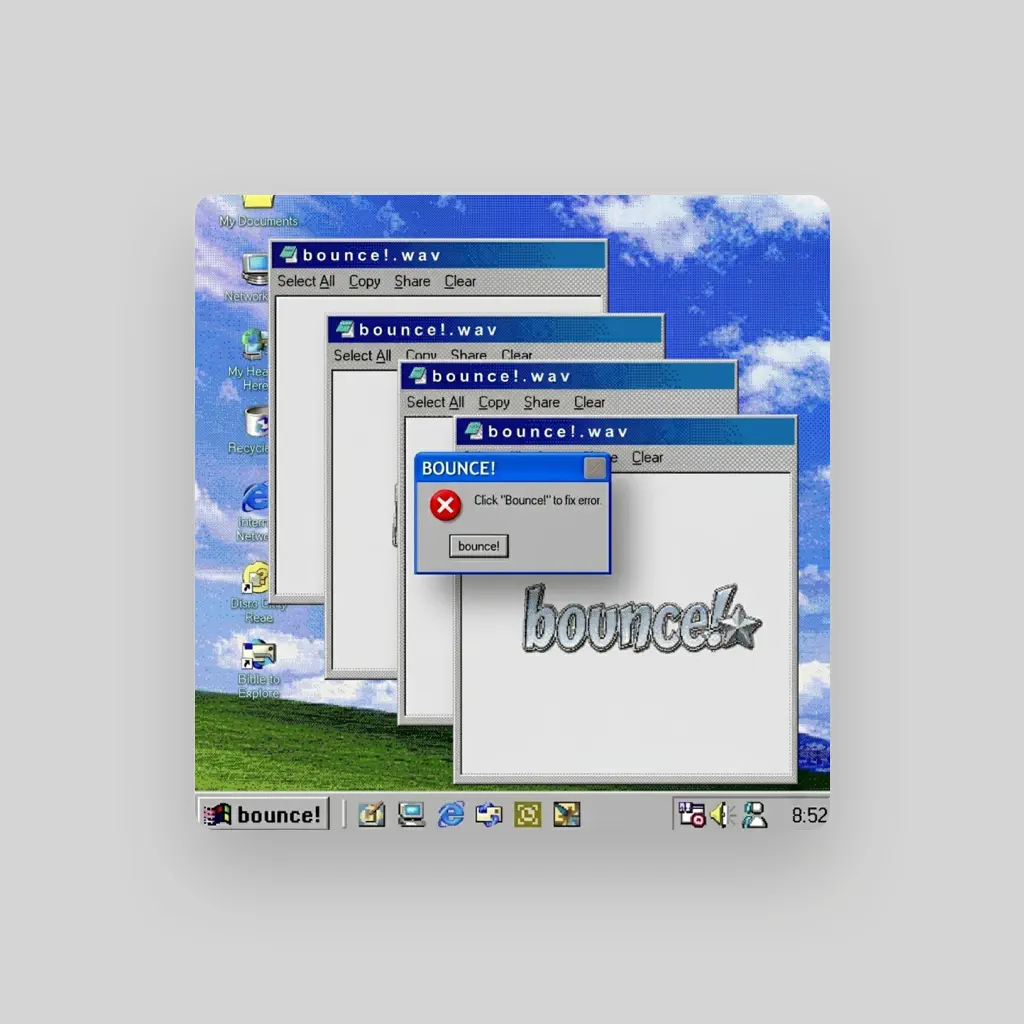The image size is (1024, 1024).
Task: Click the third window's bounce!.wav title text
Action: click(x=501, y=376)
